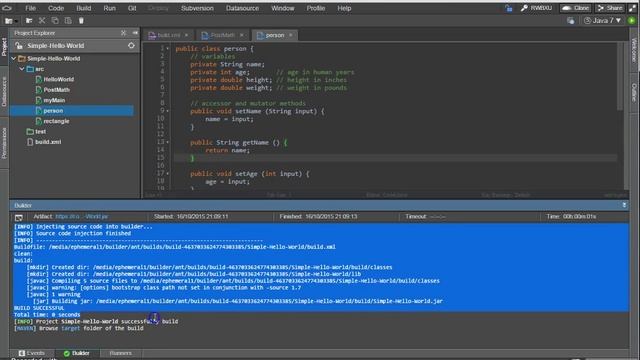Click the refresh circle icon beside Simple-Hello-World
Screen dimensions: 640x360
tap(131, 46)
